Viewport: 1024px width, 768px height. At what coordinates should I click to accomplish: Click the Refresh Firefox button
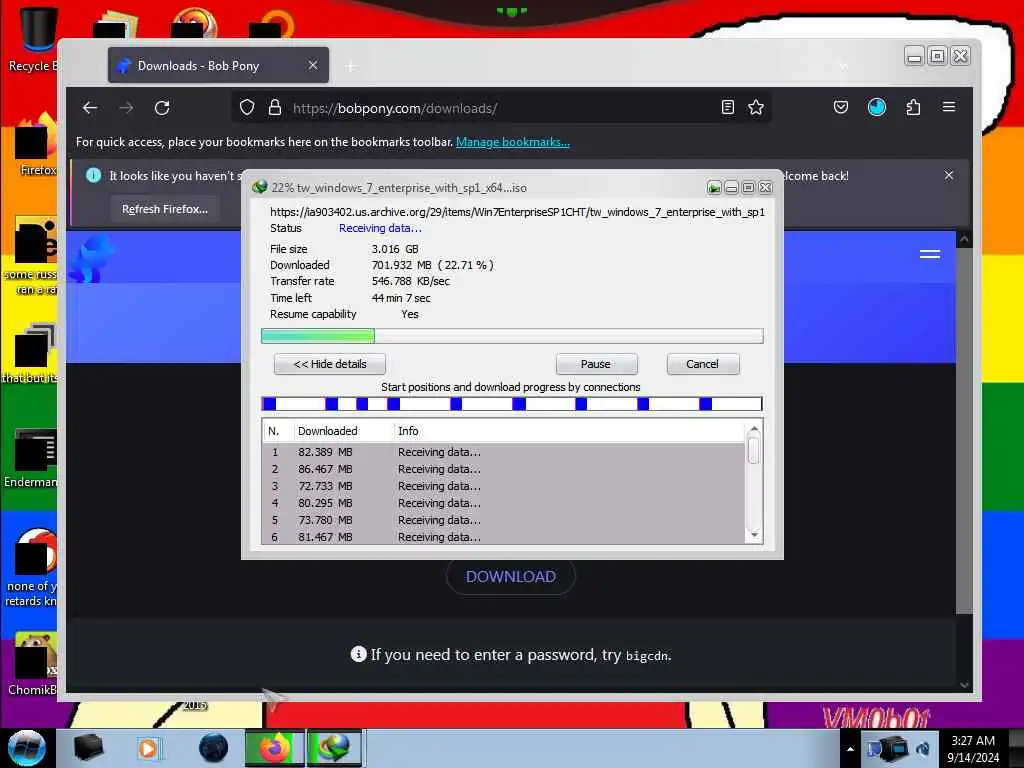165,209
